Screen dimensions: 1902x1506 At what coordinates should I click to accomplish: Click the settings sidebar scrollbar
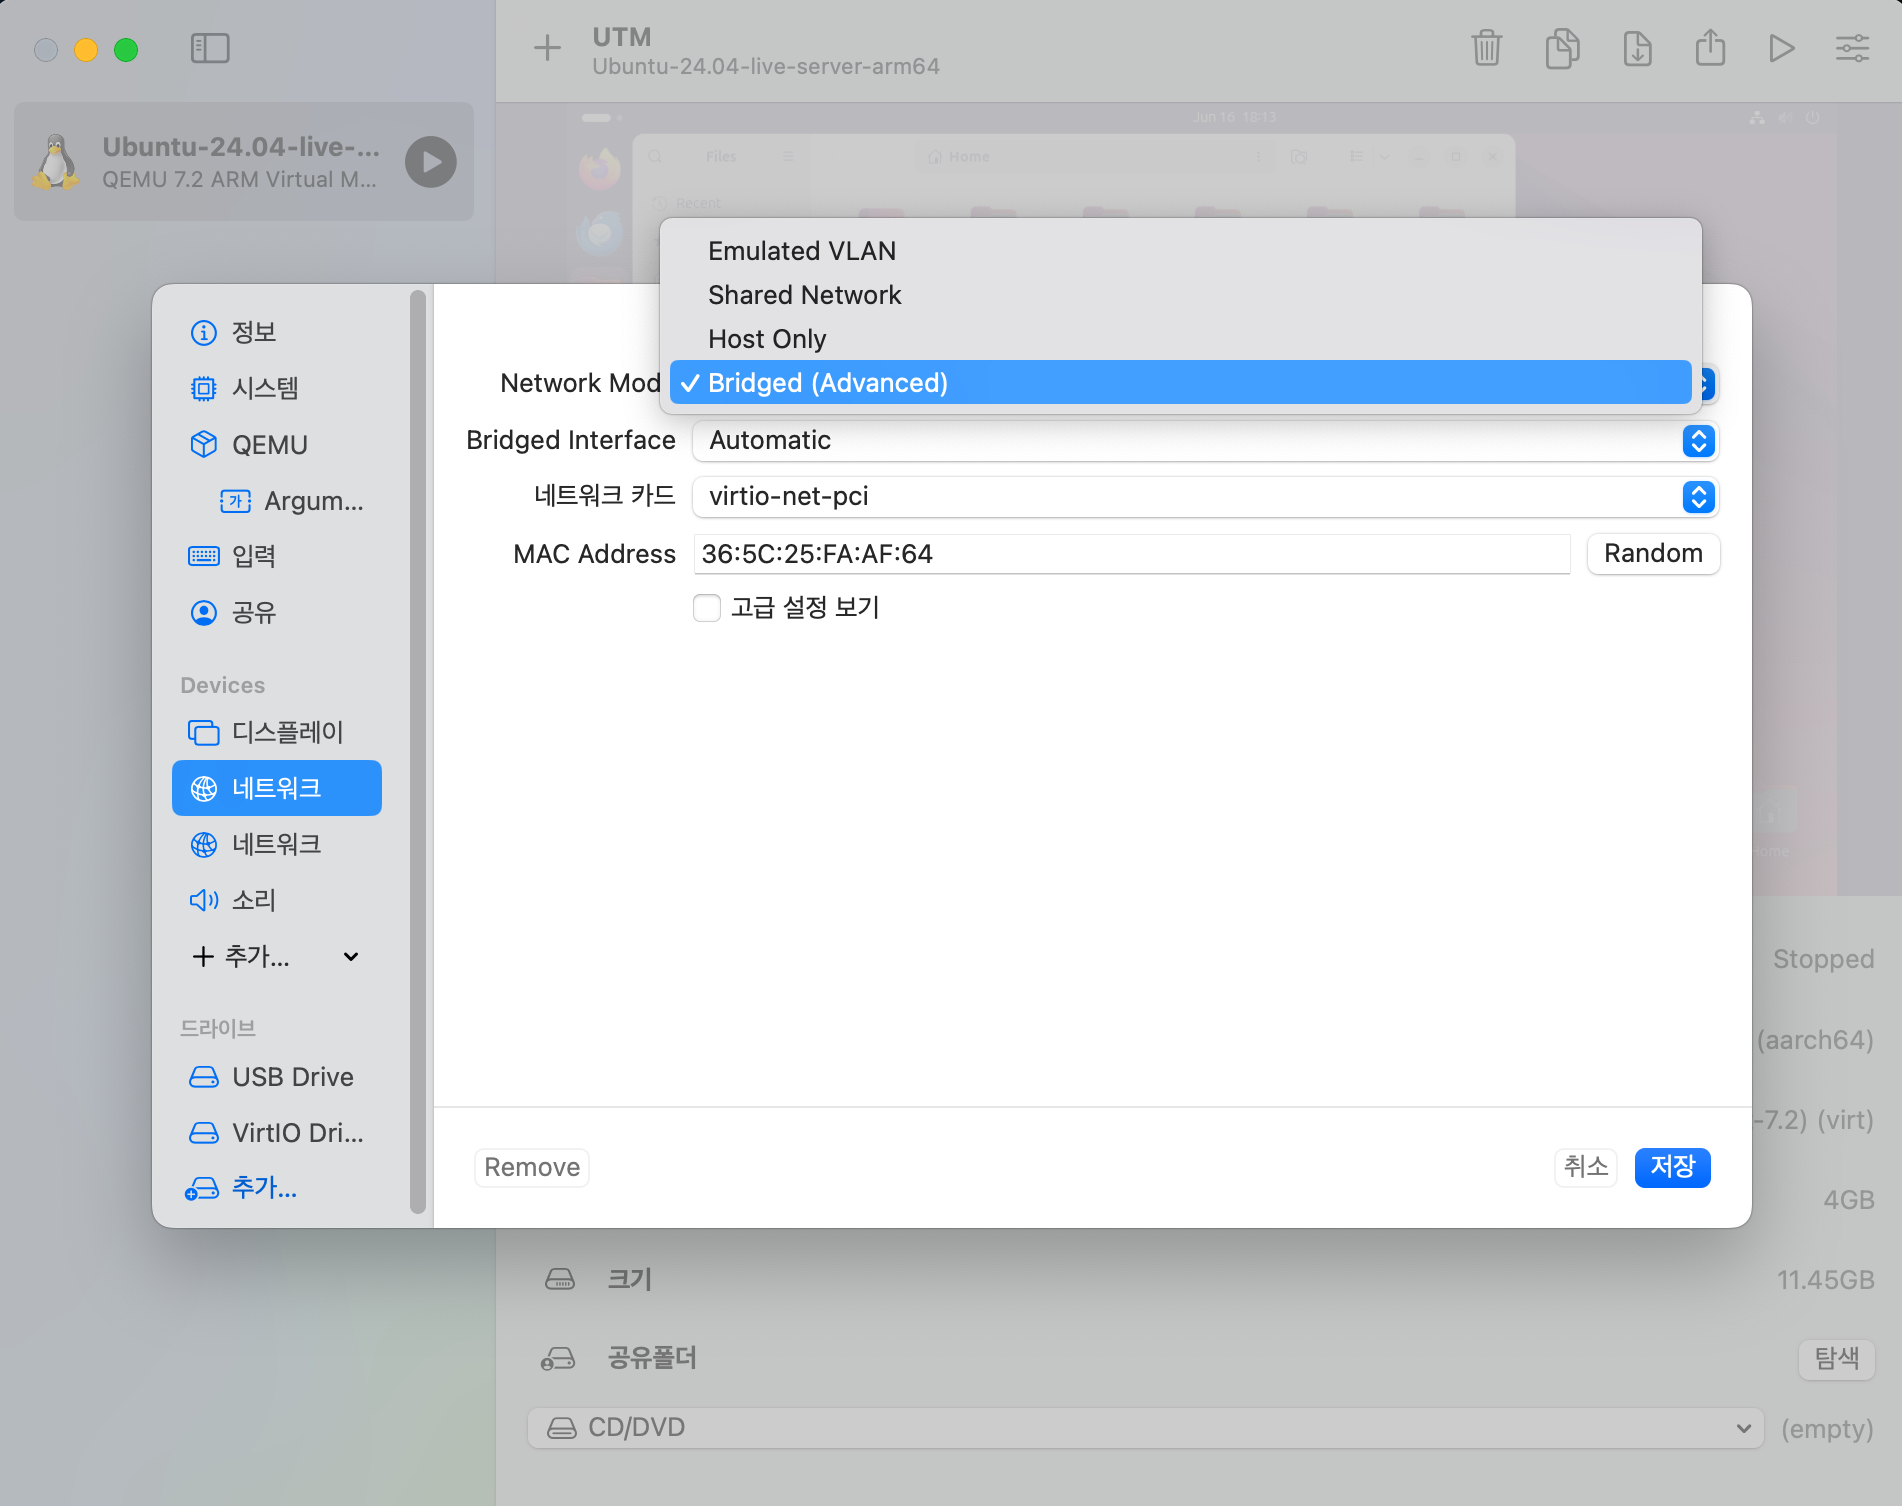tap(418, 752)
